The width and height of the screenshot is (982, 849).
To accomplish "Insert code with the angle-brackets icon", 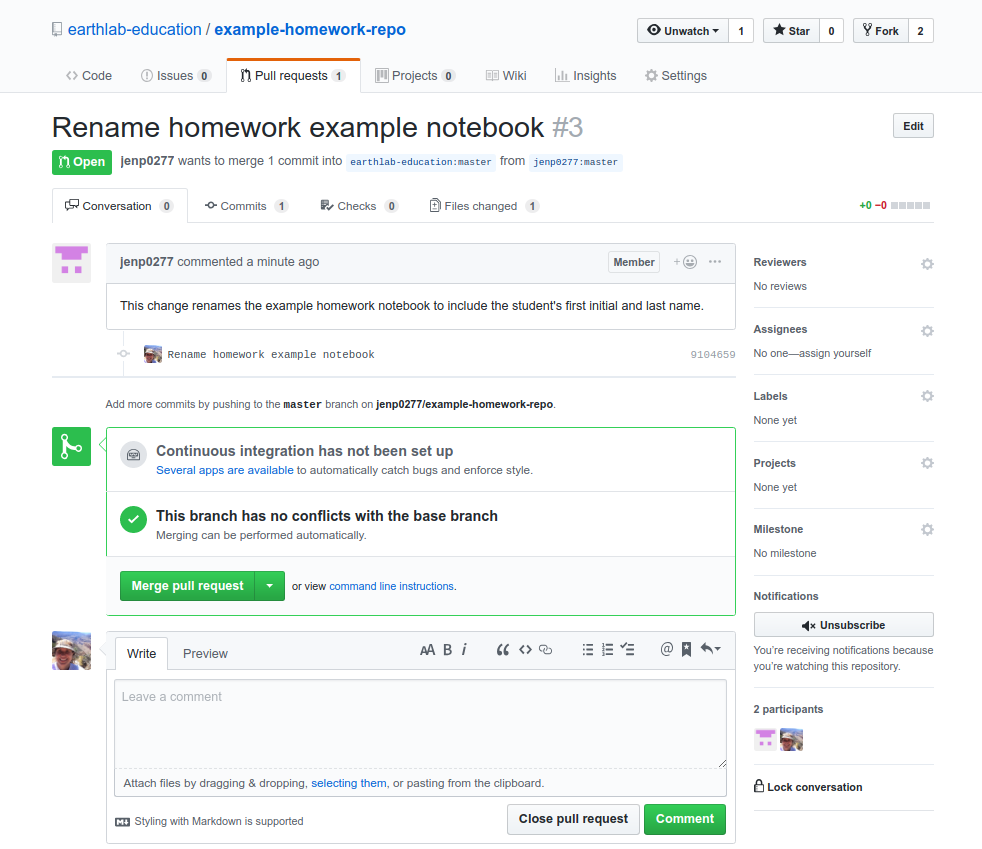I will click(x=525, y=650).
